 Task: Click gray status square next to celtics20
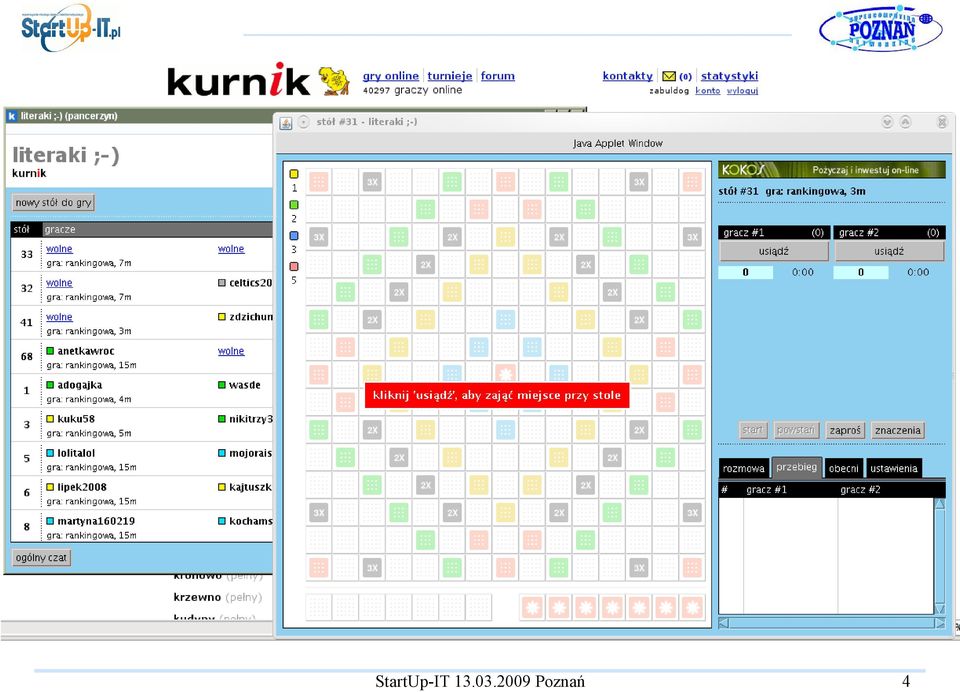(x=222, y=283)
